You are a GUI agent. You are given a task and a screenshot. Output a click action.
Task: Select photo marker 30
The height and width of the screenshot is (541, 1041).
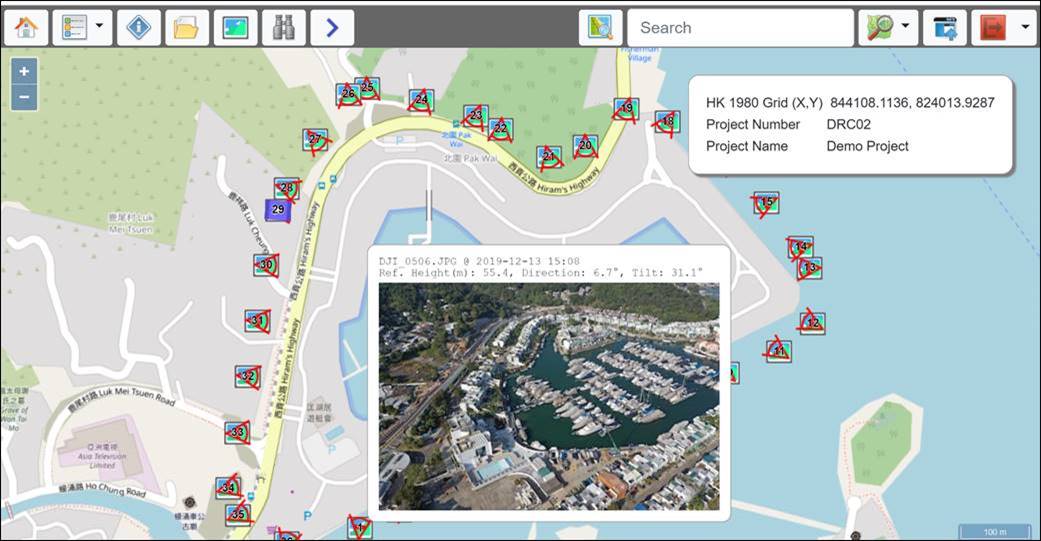(266, 265)
